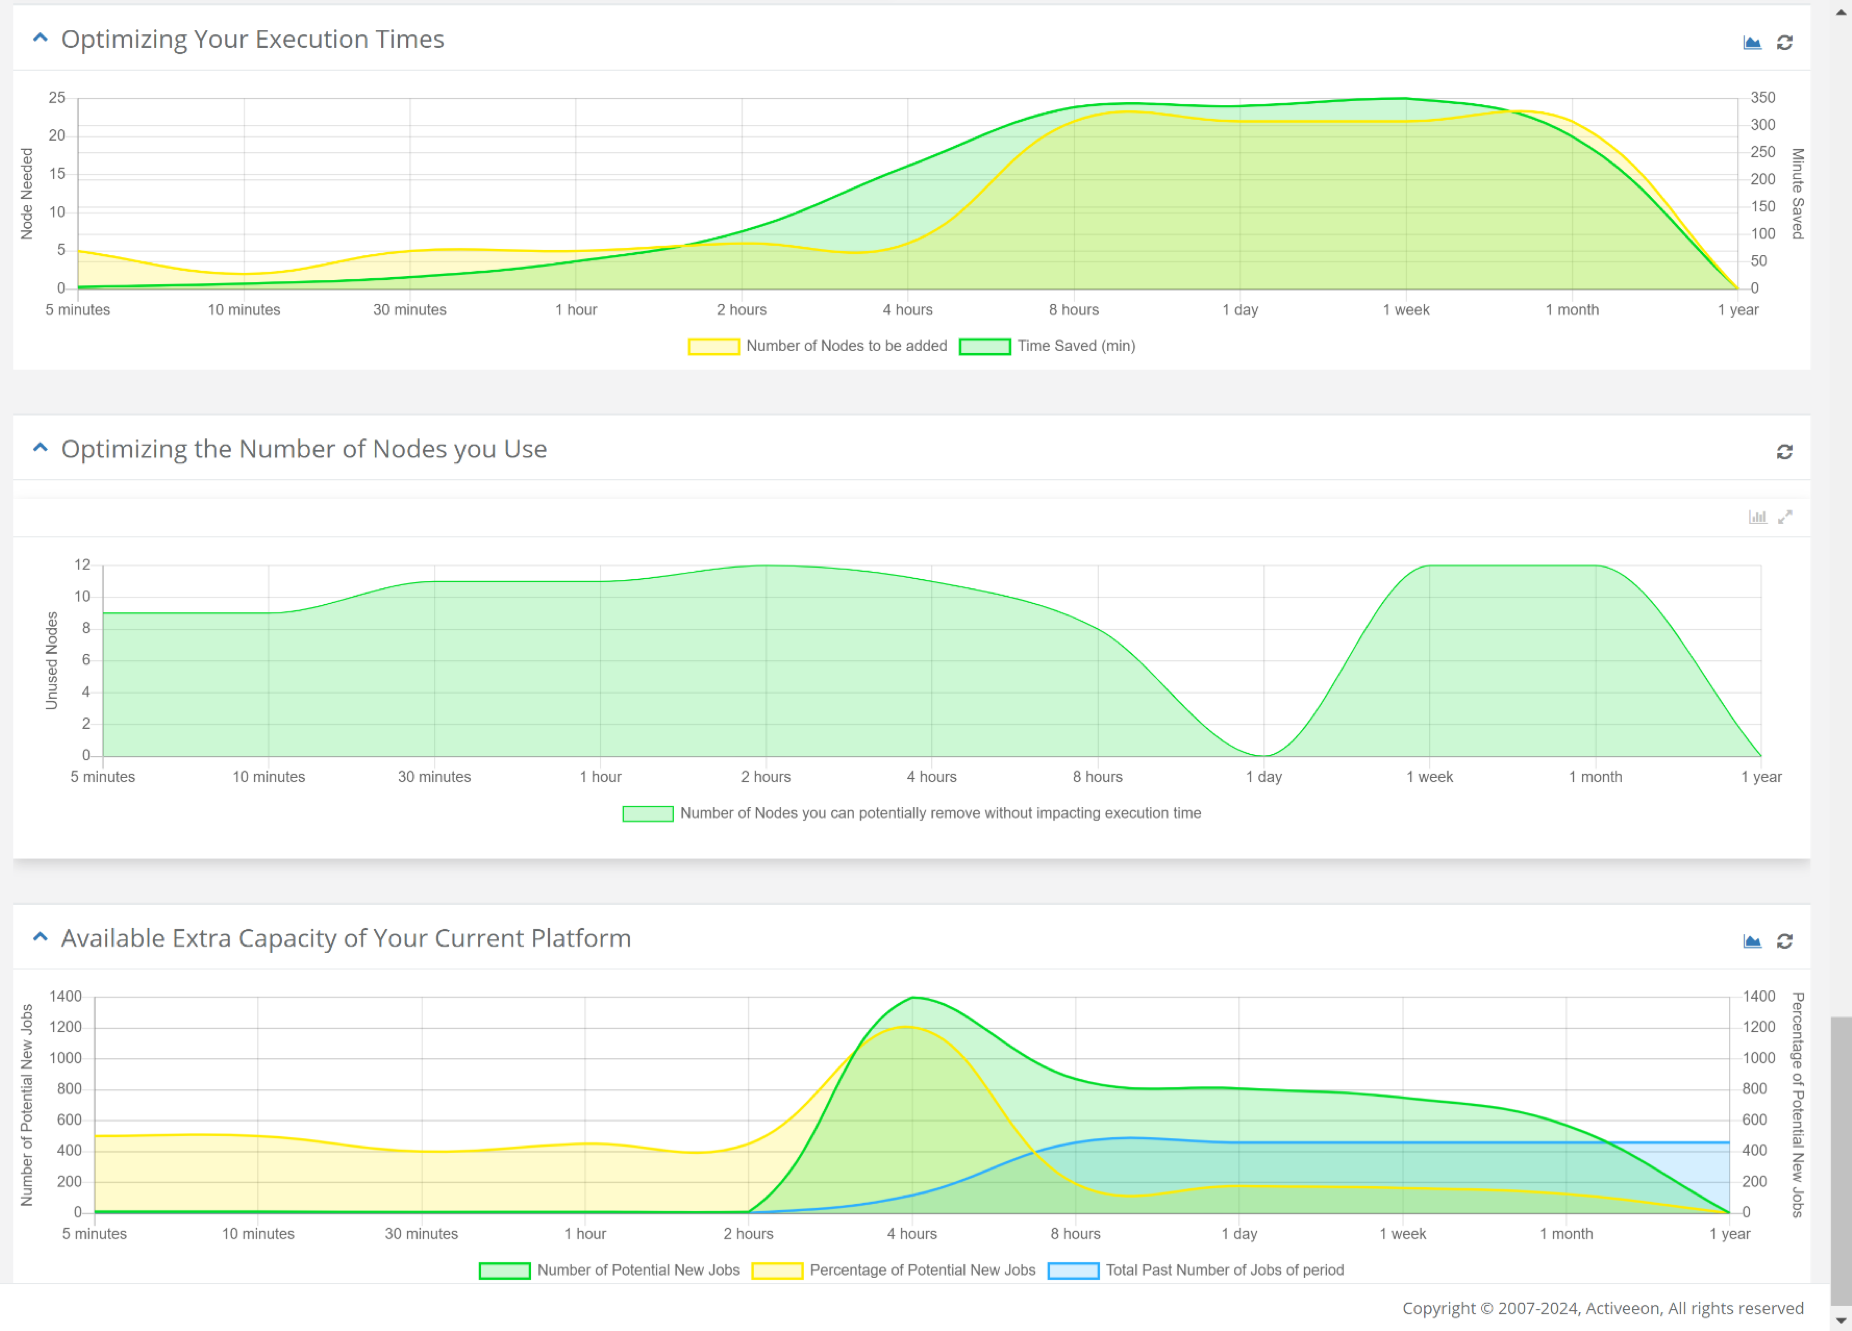Image resolution: width=1852 pixels, height=1331 pixels.
Task: Click Optimizing the Number of Nodes heading
Action: point(304,449)
